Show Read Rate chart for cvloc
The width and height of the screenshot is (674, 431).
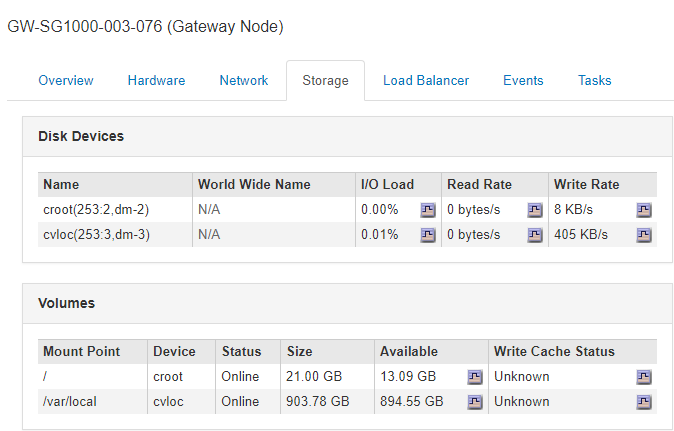point(535,235)
